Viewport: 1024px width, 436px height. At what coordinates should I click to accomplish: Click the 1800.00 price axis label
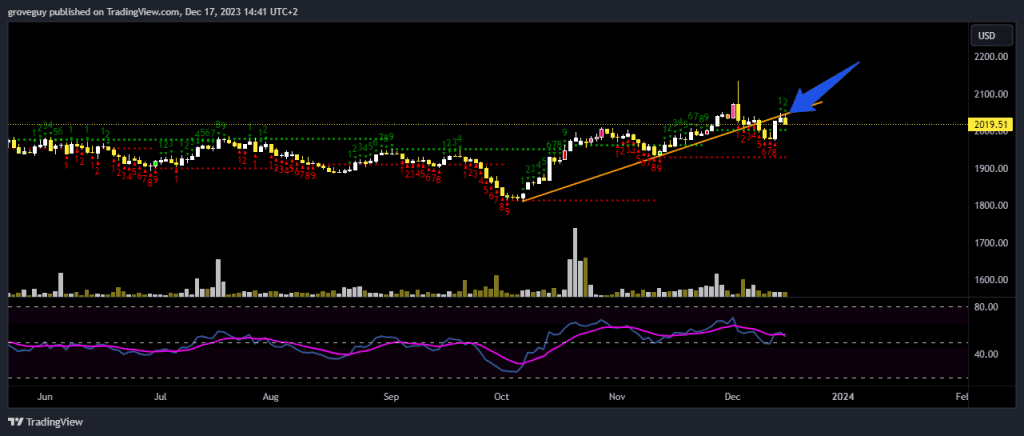(x=986, y=206)
